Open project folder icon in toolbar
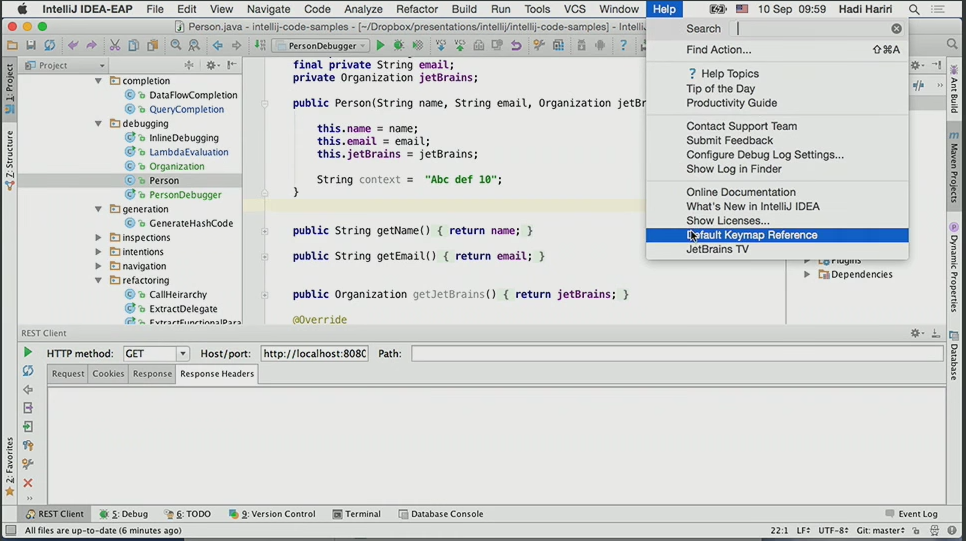 tap(12, 46)
